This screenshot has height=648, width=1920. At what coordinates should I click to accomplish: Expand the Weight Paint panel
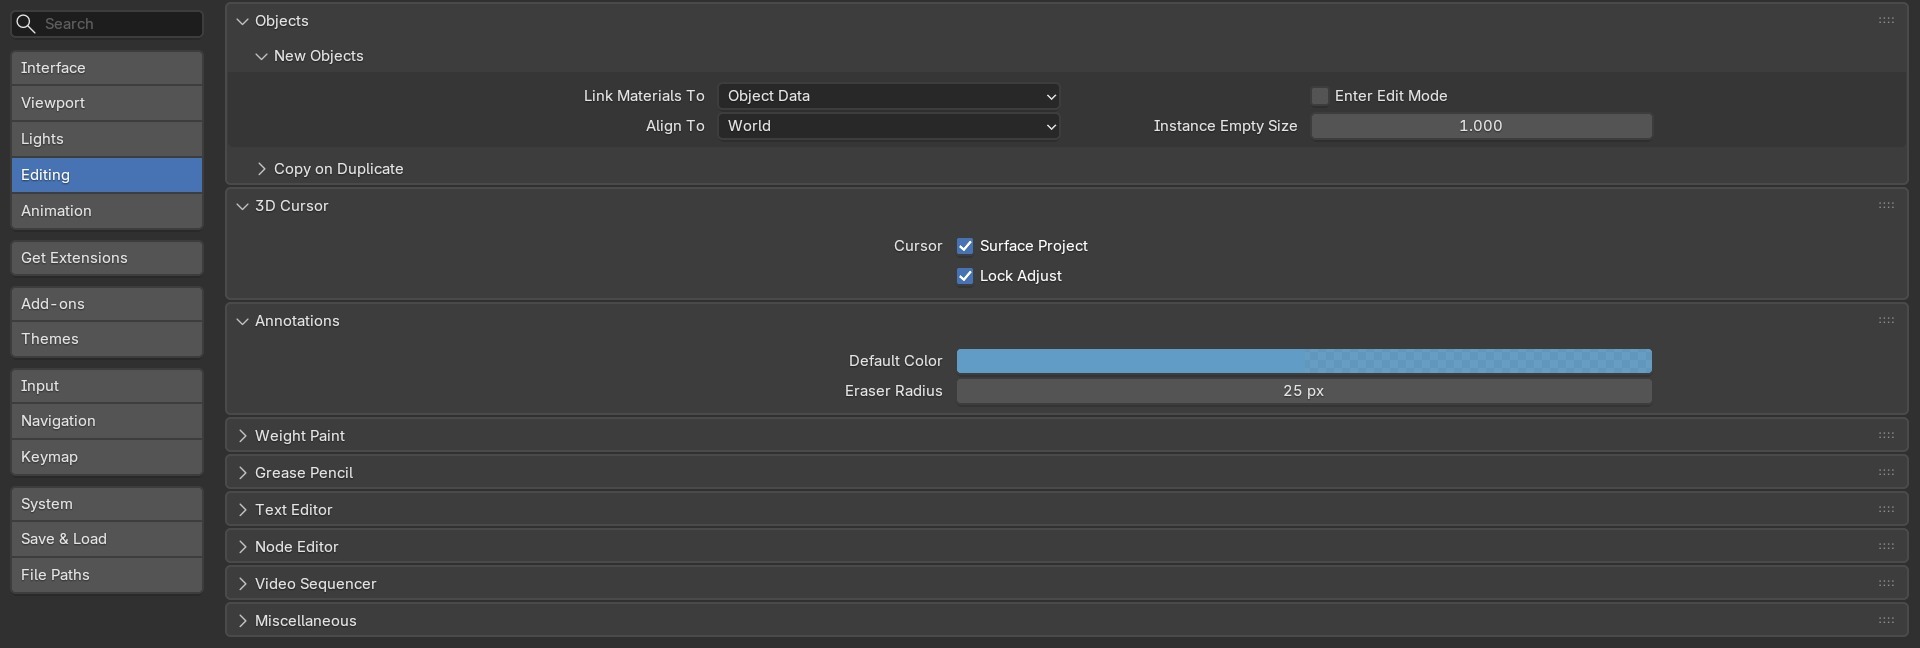(242, 436)
